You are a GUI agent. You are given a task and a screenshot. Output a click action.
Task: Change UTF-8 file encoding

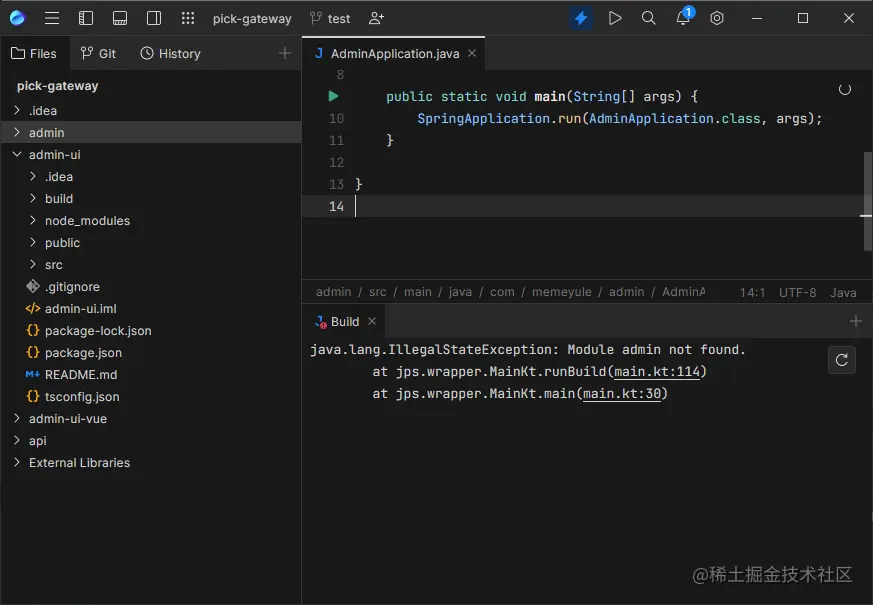(797, 292)
